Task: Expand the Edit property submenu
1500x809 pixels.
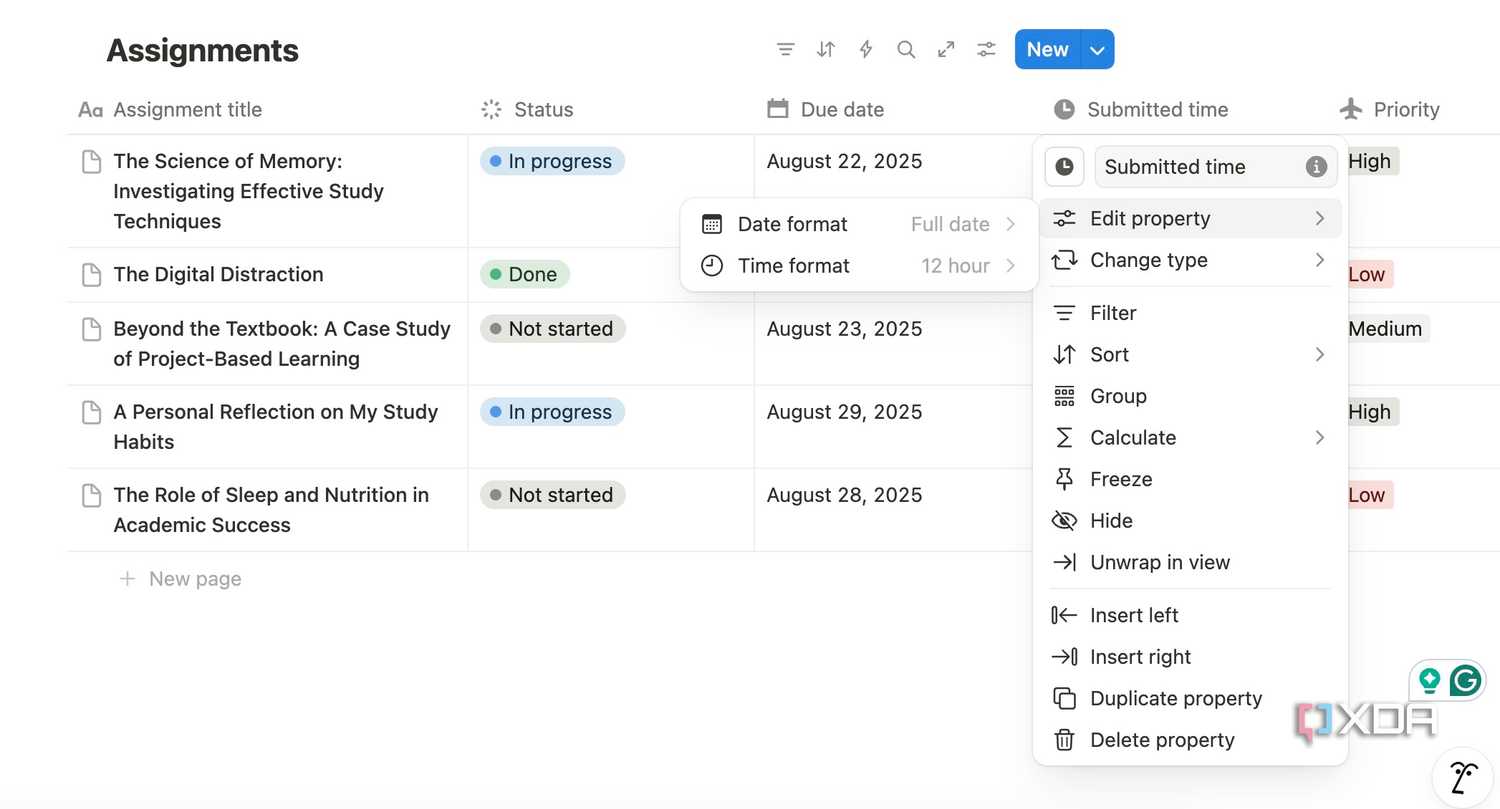Action: click(x=1190, y=219)
